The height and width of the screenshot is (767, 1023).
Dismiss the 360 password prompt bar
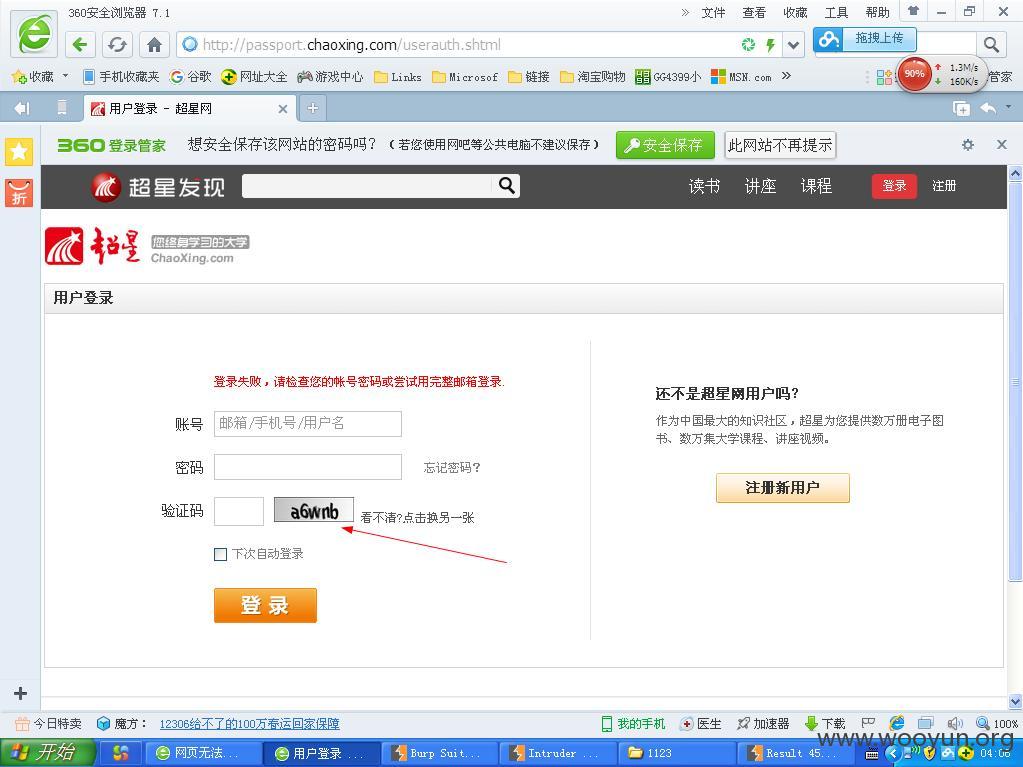(1002, 144)
